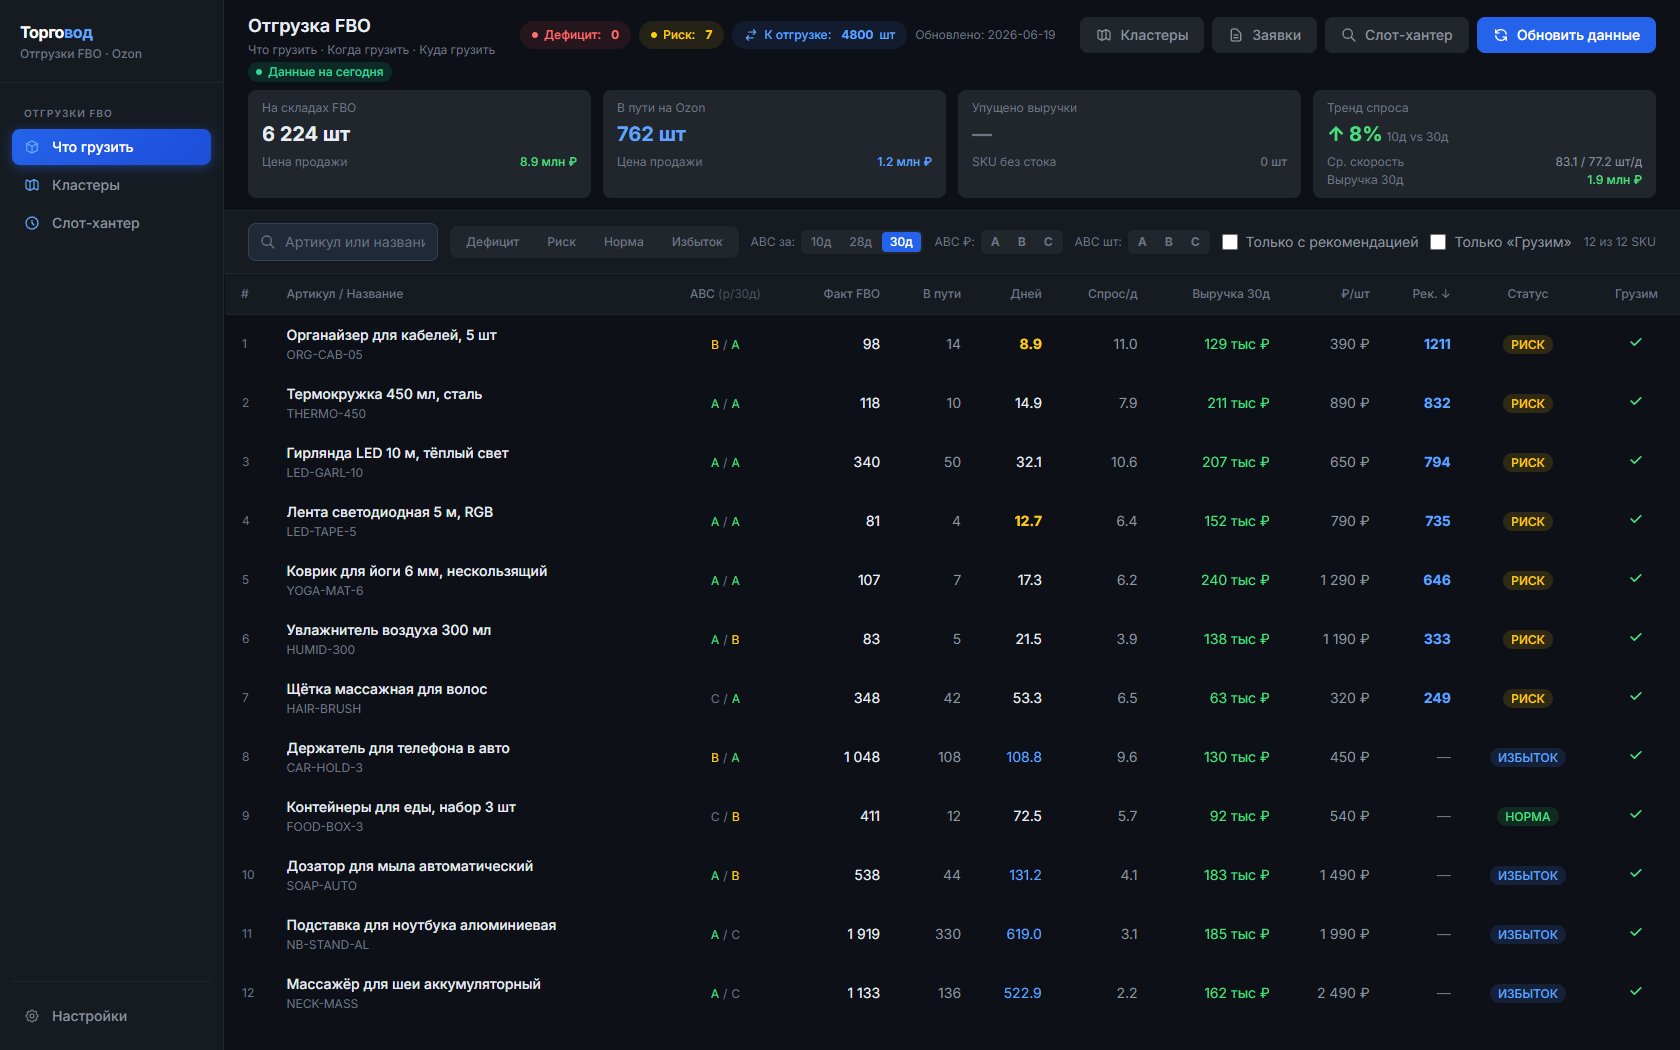This screenshot has height=1050, width=1680.
Task: Click the clock icon beside the sidebar Слот-хантер item
Action: tap(32, 223)
